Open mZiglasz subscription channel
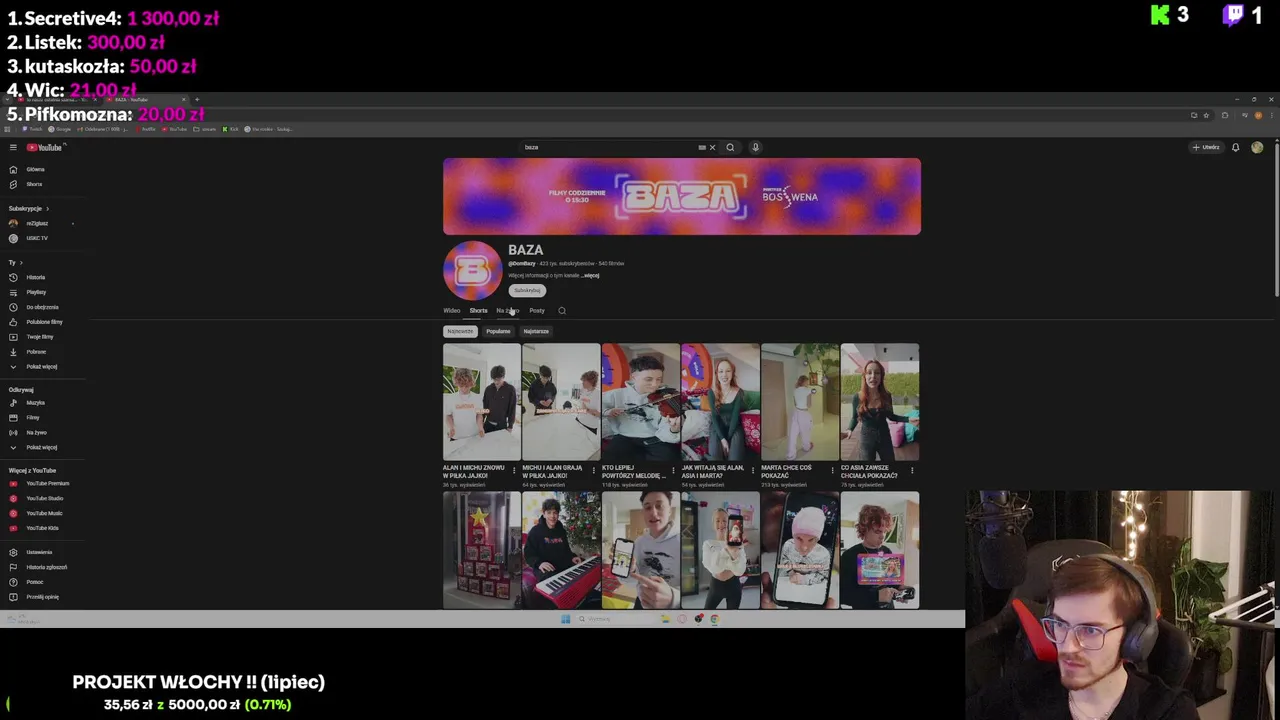Screen dimensions: 1280x720 pos(37,223)
